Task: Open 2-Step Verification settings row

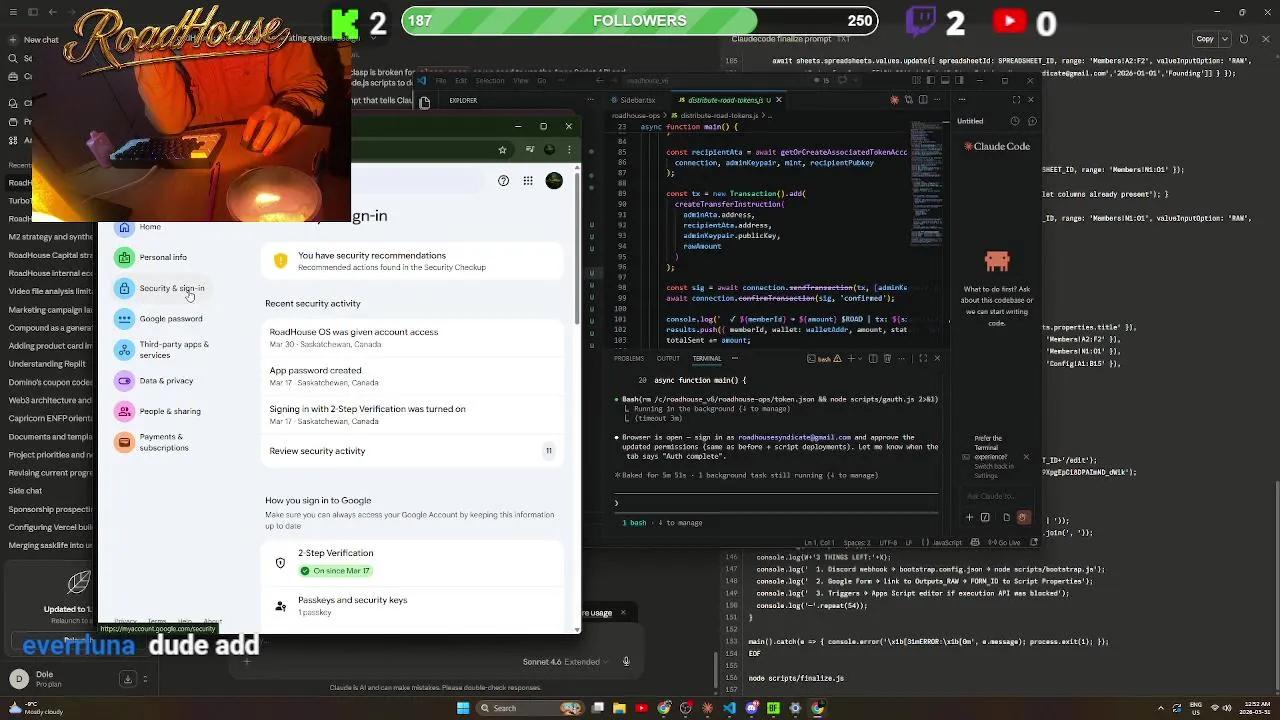Action: [x=413, y=562]
